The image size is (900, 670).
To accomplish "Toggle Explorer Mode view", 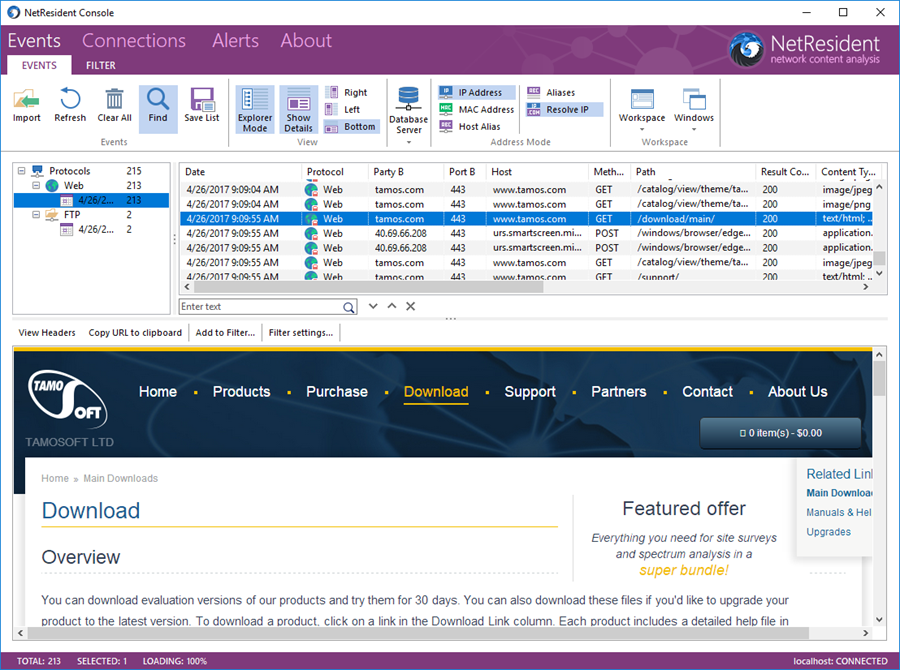I will click(255, 110).
